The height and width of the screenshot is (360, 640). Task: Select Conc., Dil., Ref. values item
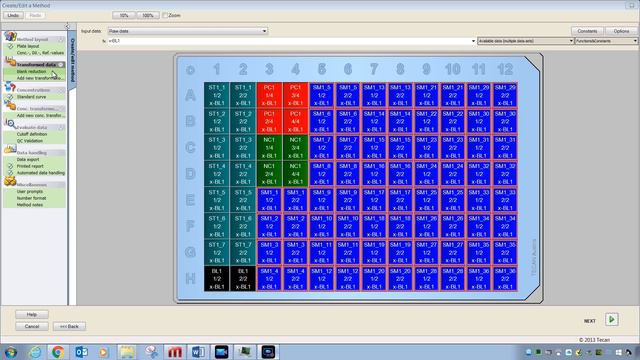40,53
